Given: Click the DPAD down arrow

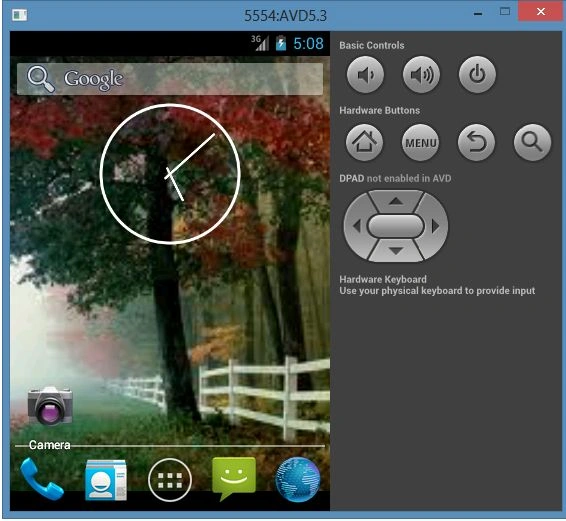Looking at the screenshot, I should coord(396,251).
